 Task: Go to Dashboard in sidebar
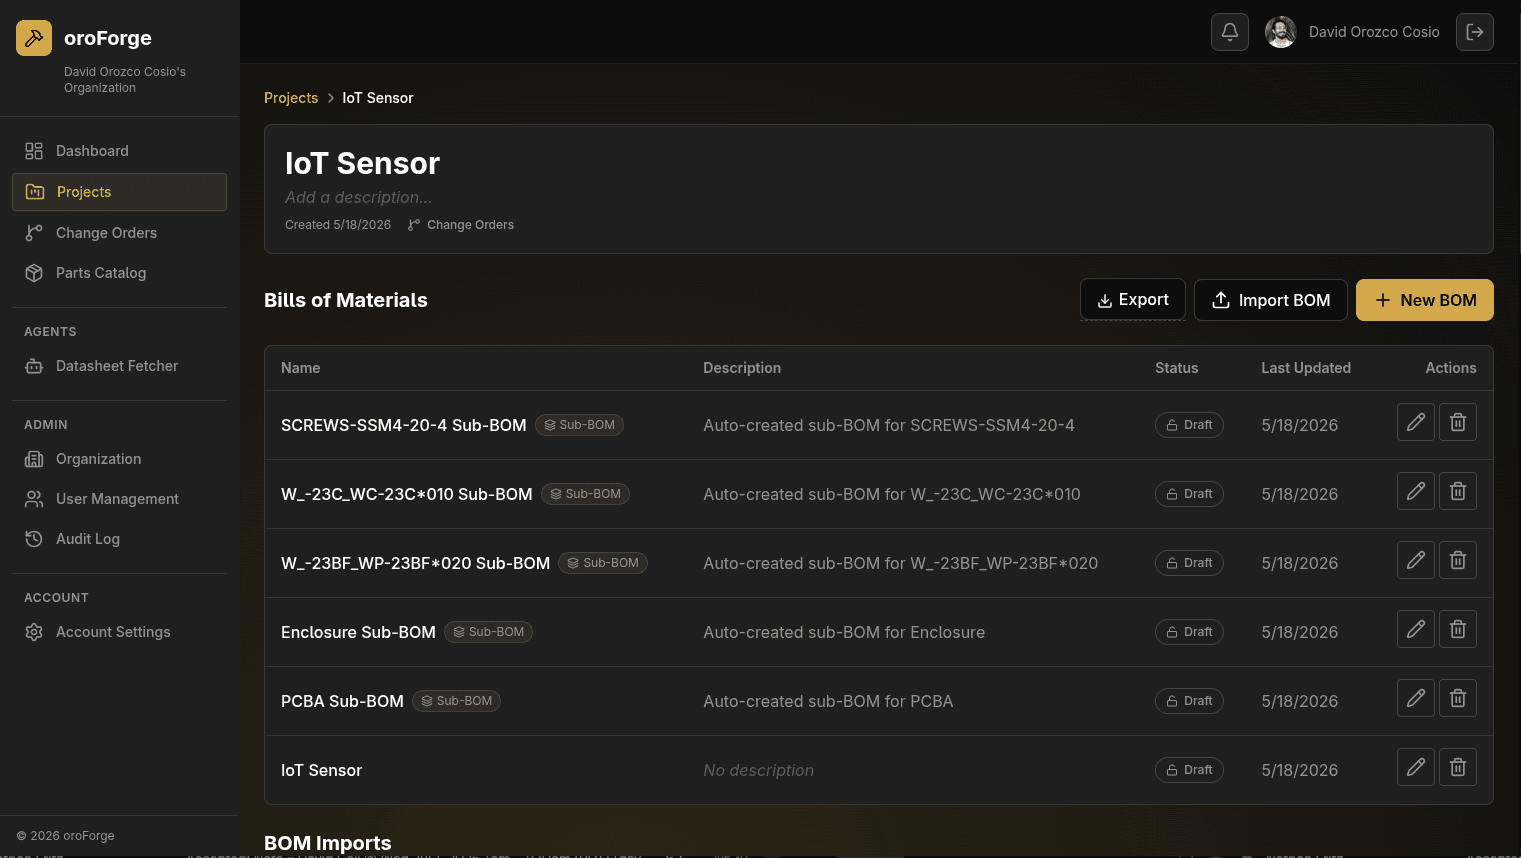point(119,151)
